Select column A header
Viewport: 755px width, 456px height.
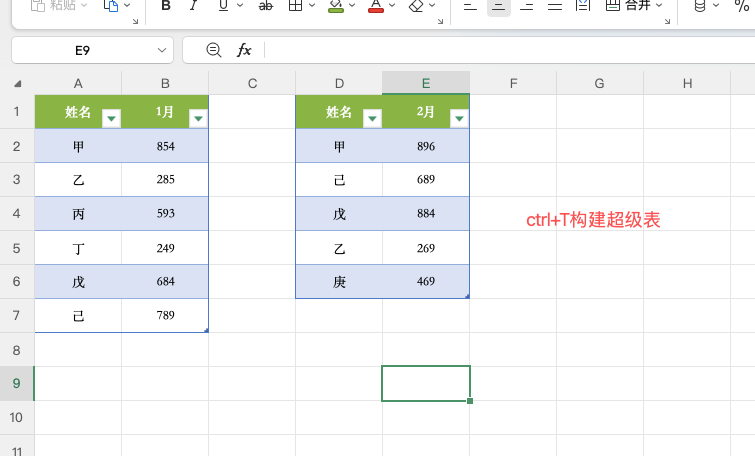click(78, 83)
